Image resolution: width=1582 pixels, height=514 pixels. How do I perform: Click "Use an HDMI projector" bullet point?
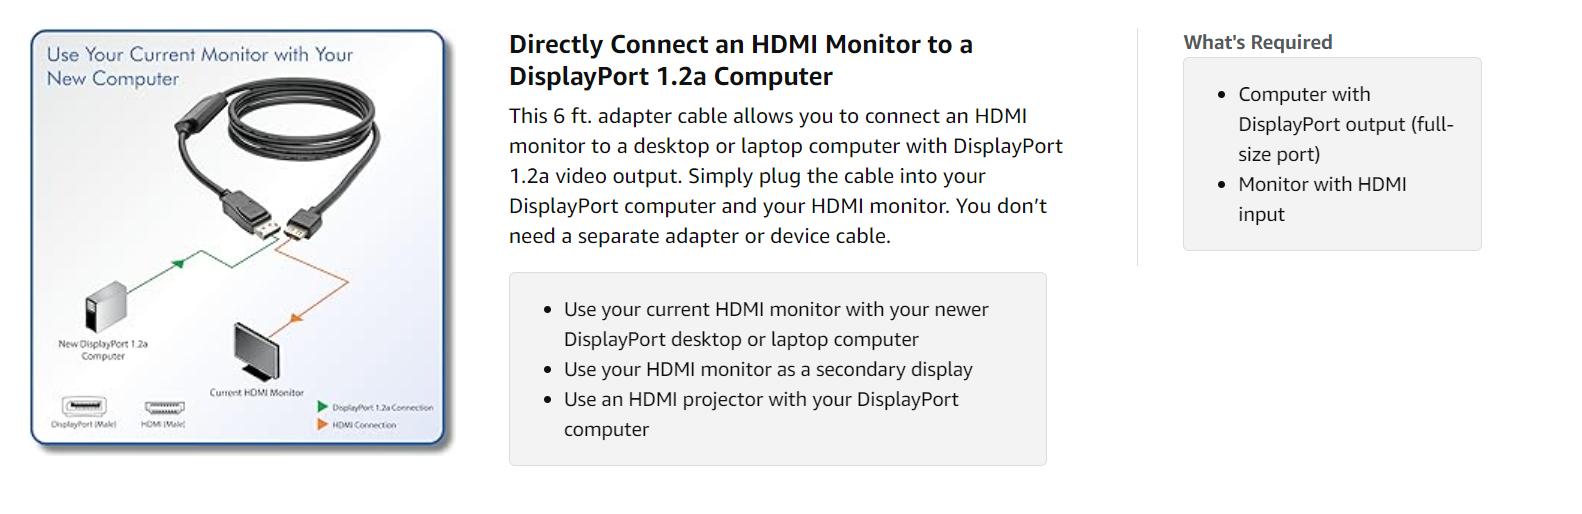point(760,414)
